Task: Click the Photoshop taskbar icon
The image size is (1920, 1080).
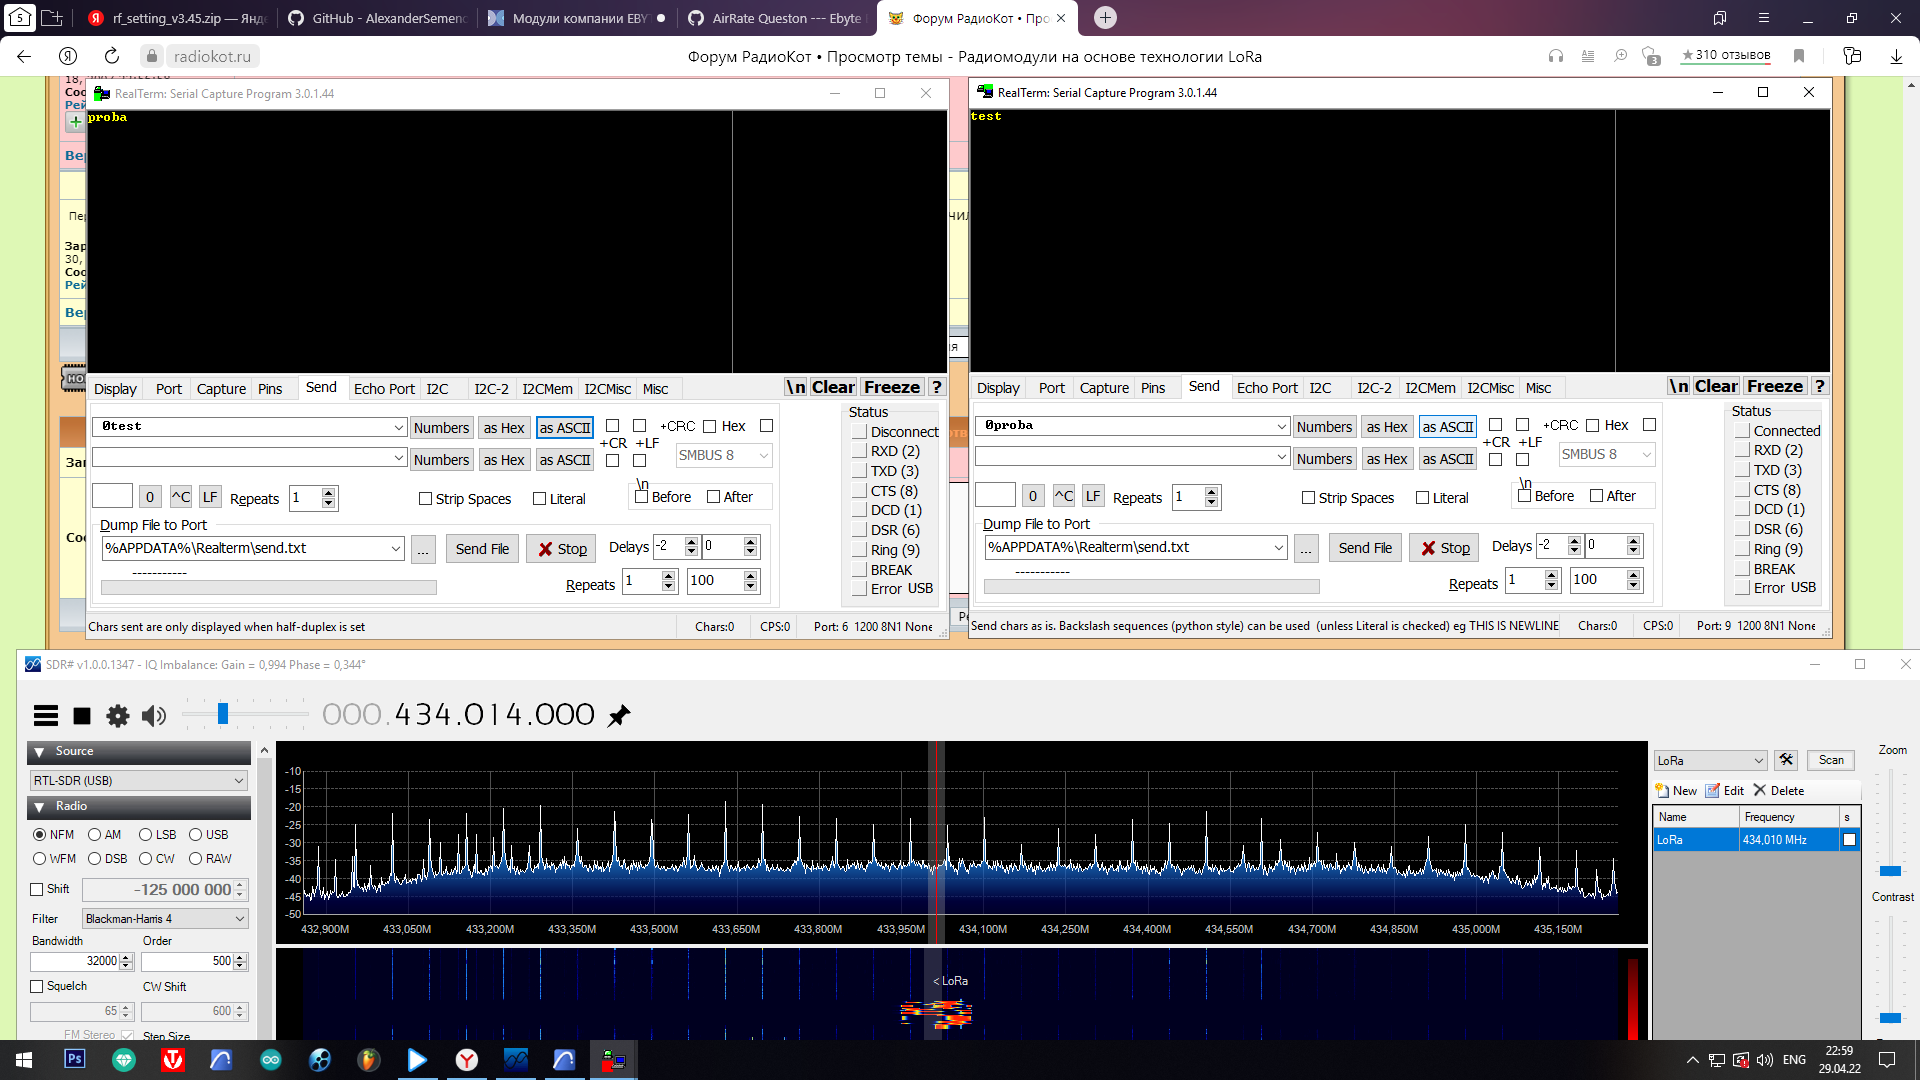Action: click(x=75, y=1059)
